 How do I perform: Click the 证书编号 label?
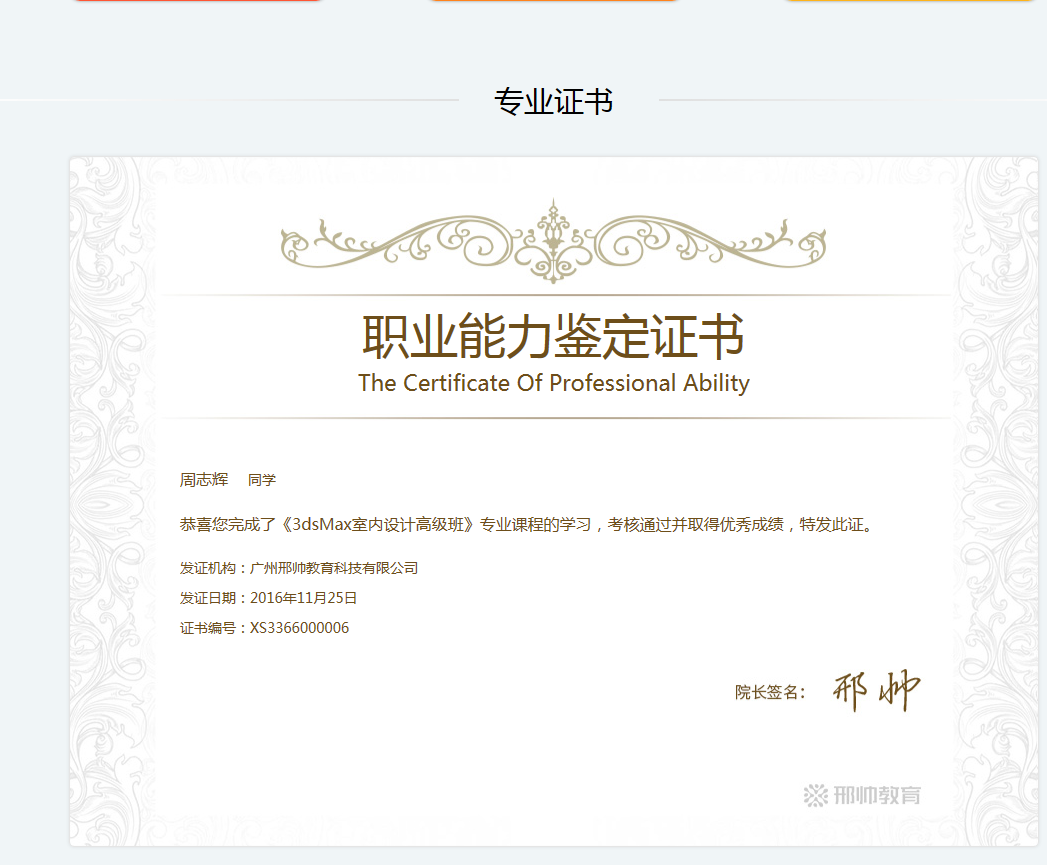[208, 628]
